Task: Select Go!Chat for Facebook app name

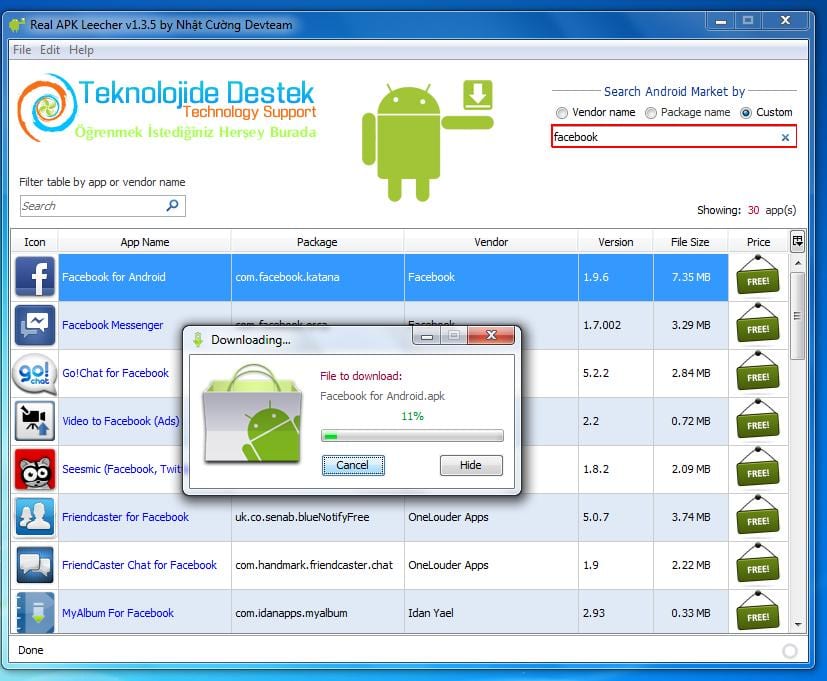Action: (116, 373)
